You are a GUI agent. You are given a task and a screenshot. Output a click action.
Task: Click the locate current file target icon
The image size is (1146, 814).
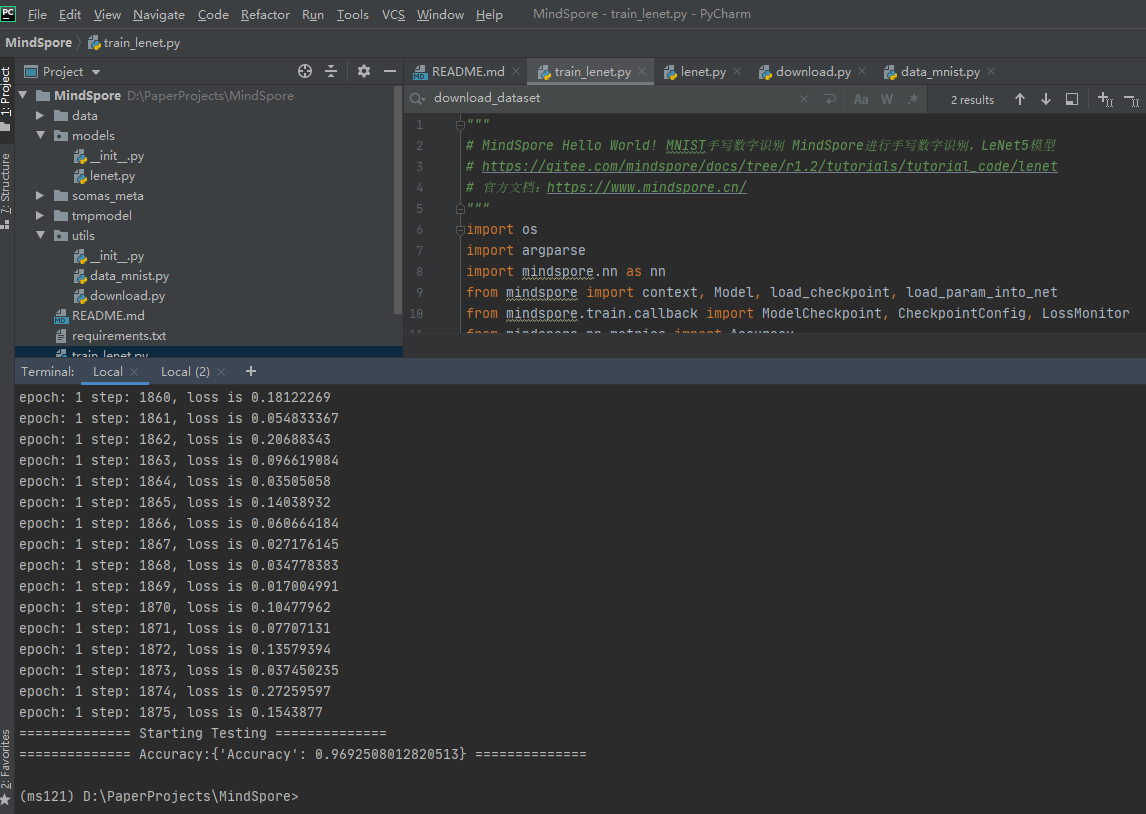click(x=305, y=72)
